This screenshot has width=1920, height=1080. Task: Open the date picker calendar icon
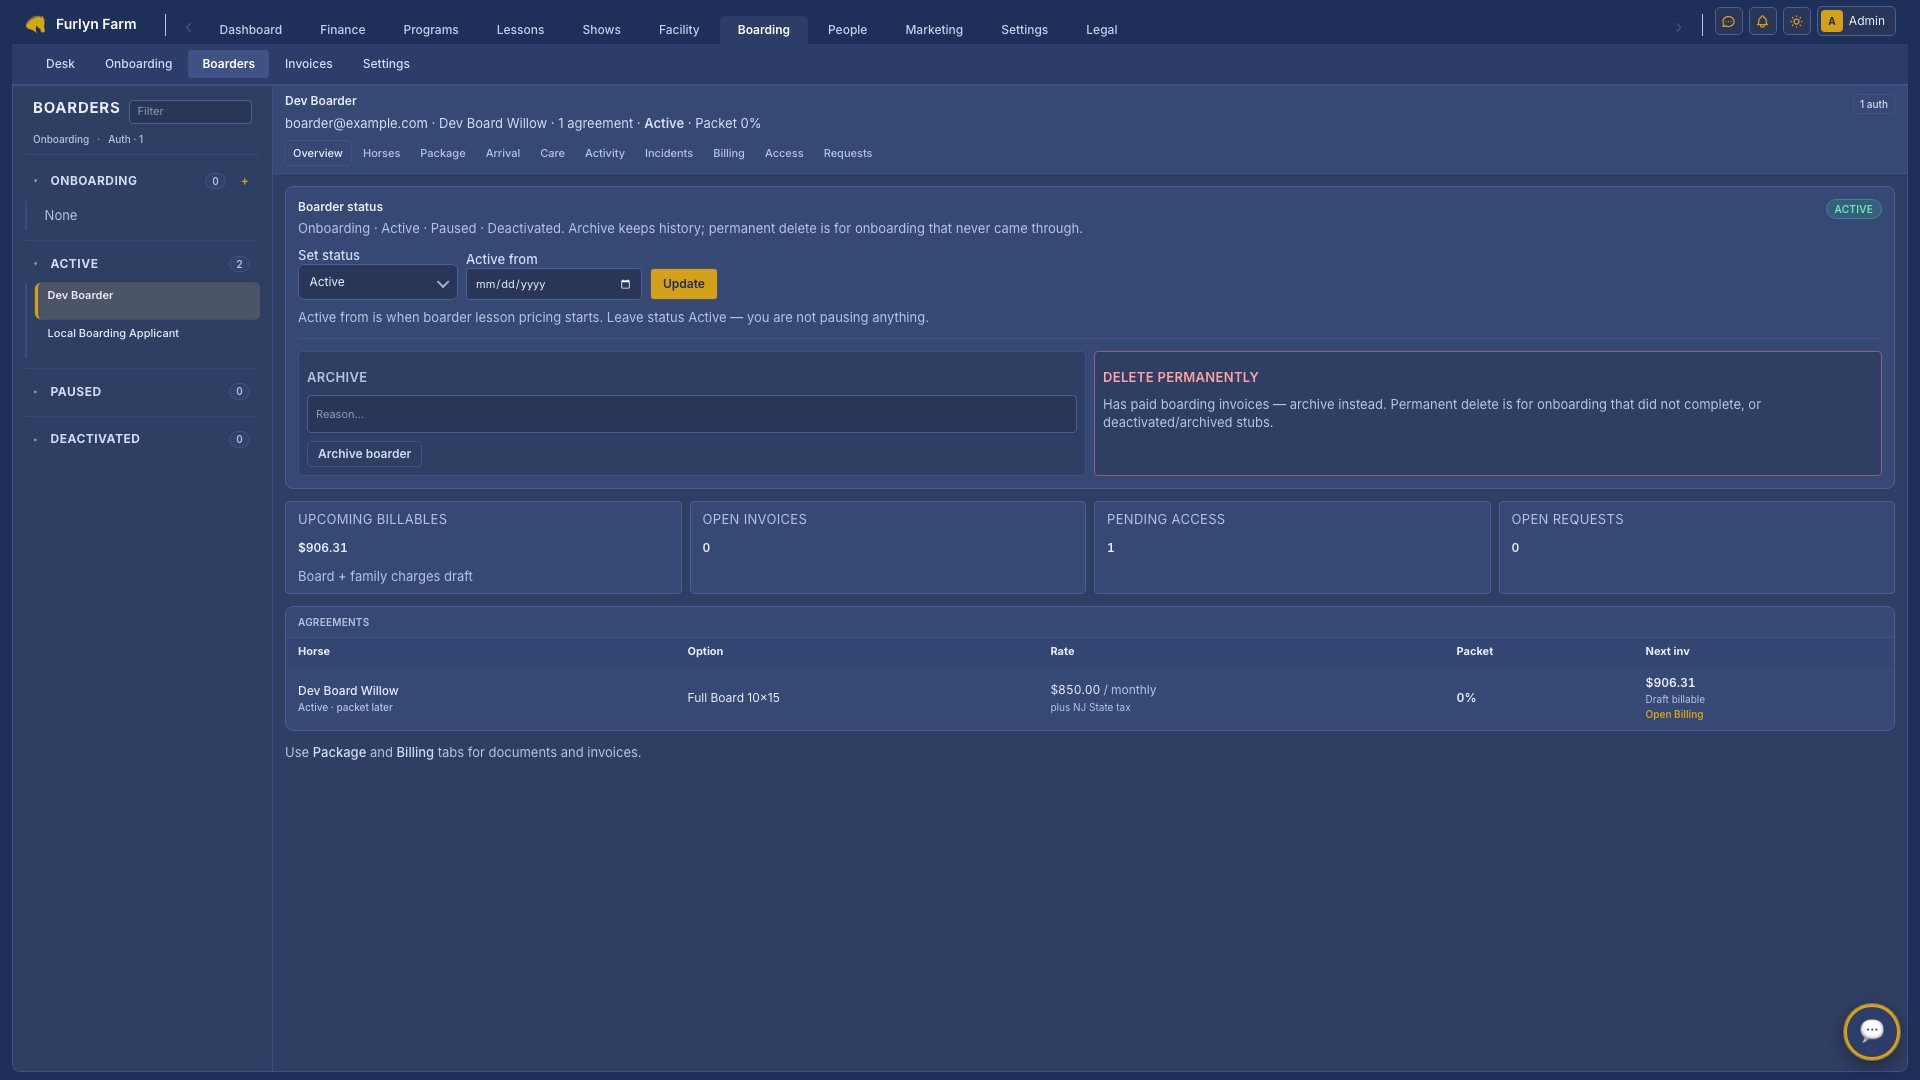point(625,284)
